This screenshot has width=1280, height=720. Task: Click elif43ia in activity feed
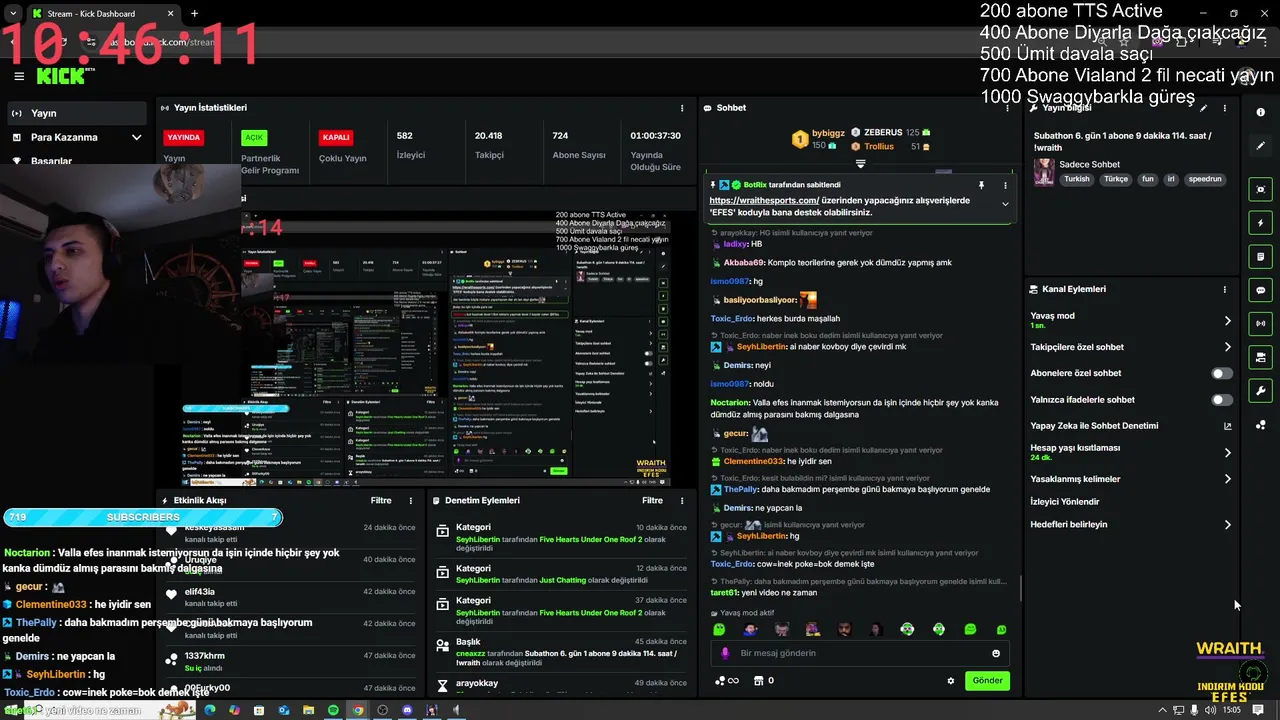point(200,592)
